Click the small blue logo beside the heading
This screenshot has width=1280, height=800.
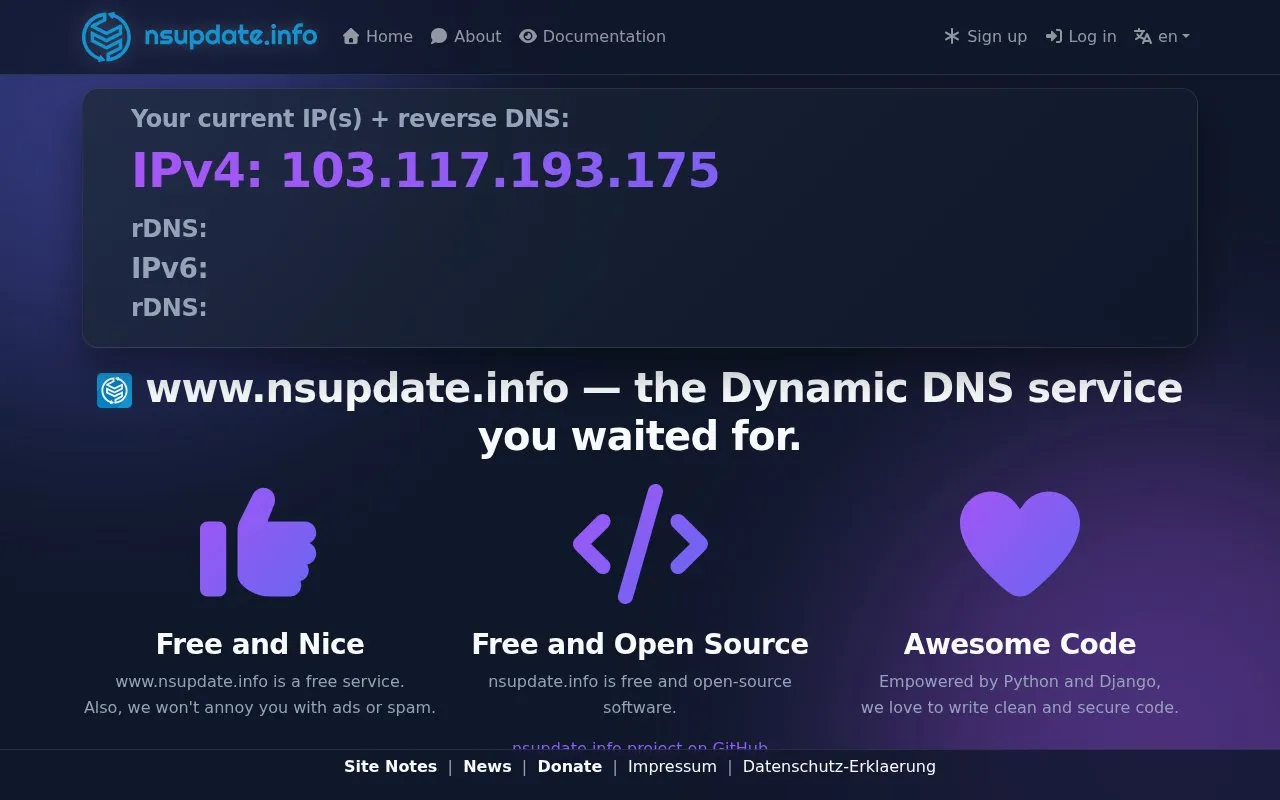click(115, 390)
